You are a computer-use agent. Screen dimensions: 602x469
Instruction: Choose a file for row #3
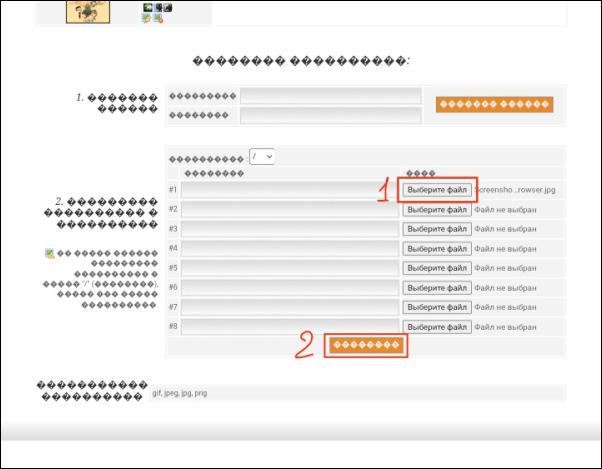tap(437, 229)
